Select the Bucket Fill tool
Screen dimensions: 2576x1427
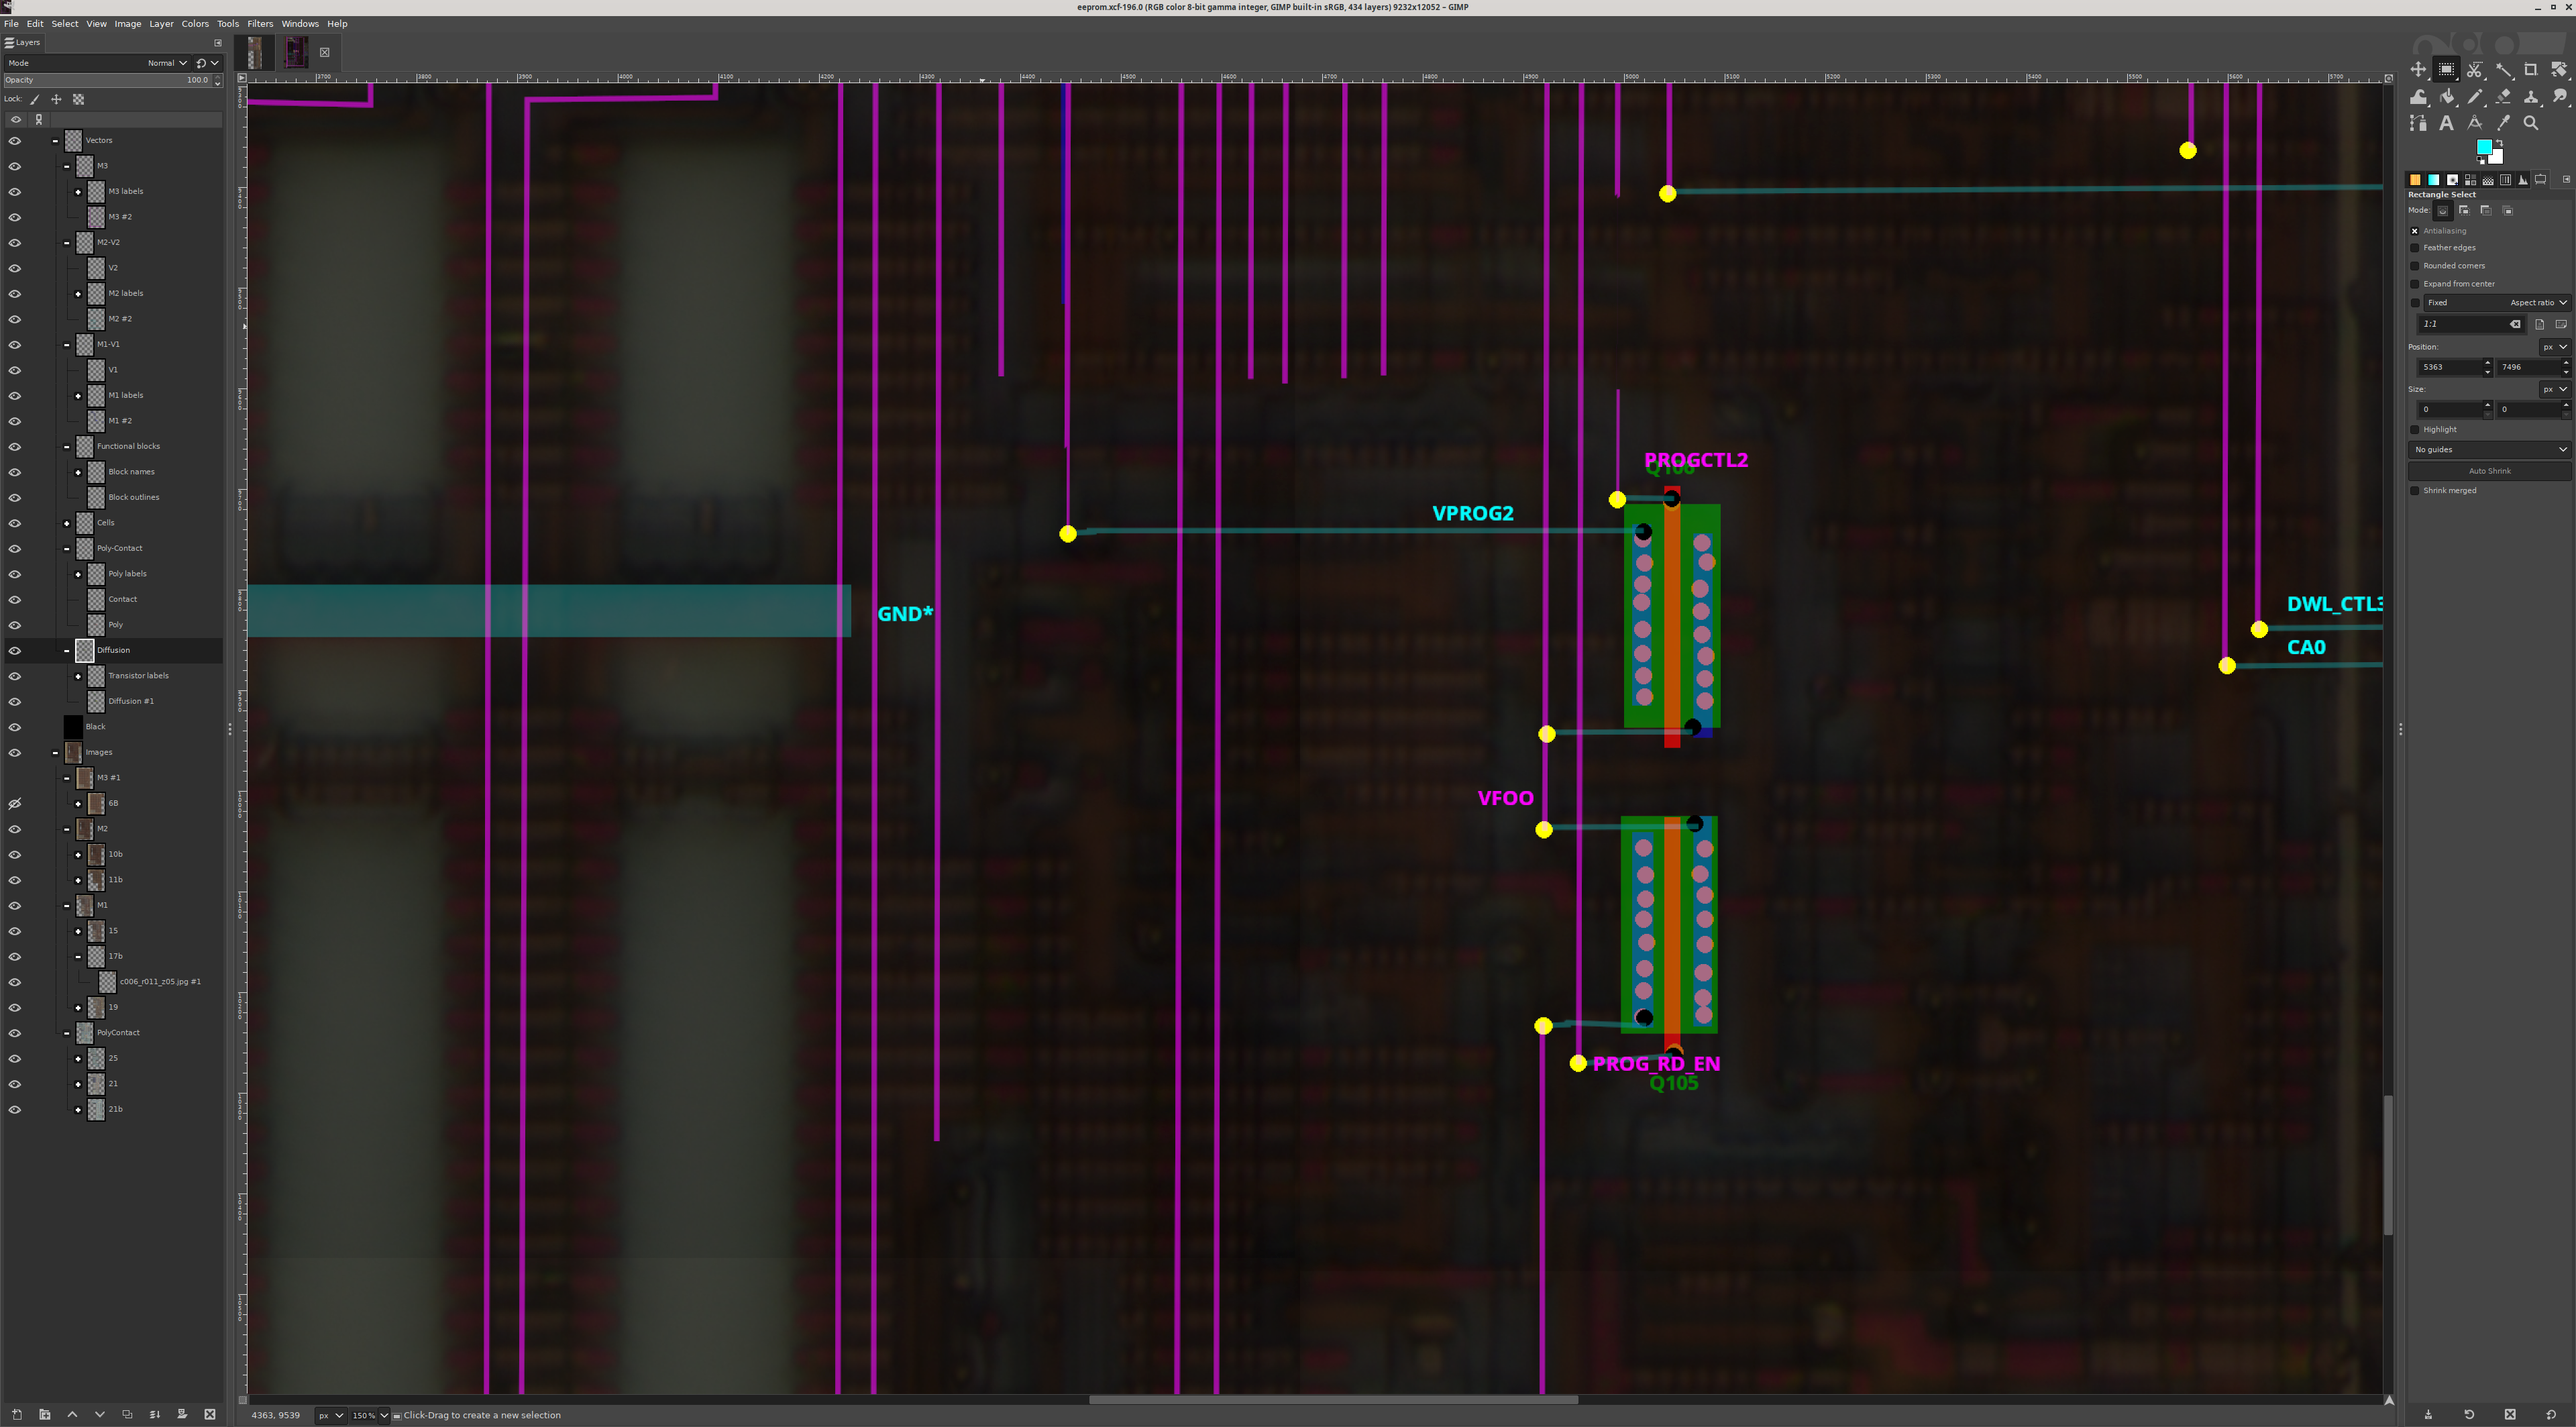2446,97
